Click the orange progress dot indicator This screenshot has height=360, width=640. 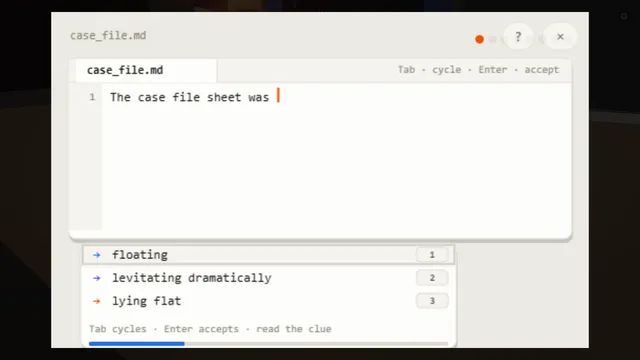pyautogui.click(x=480, y=39)
